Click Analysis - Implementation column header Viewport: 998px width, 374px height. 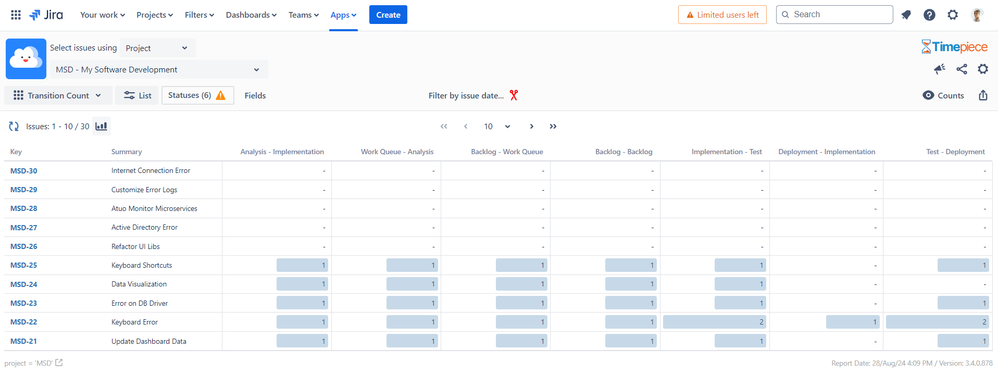coord(282,152)
